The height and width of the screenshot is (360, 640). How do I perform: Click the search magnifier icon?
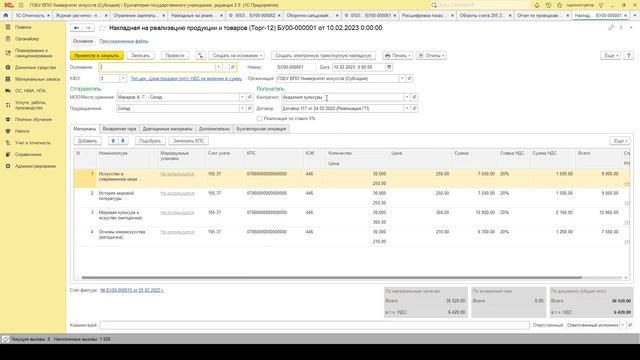click(x=434, y=5)
